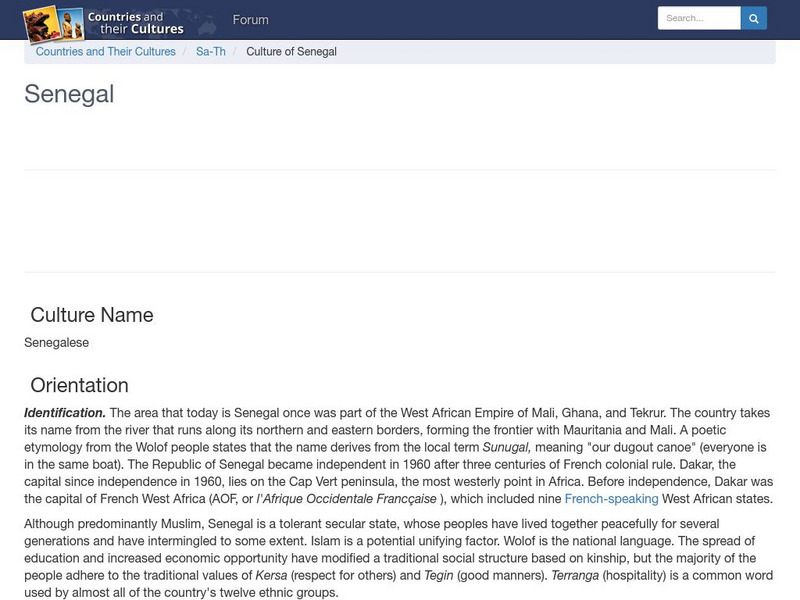This screenshot has width=800, height=600.
Task: Follow the French-speaking hyperlink
Action: [611, 498]
